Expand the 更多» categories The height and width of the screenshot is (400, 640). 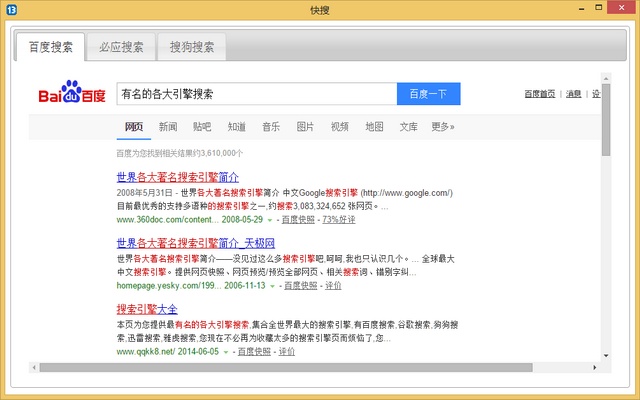(443, 127)
